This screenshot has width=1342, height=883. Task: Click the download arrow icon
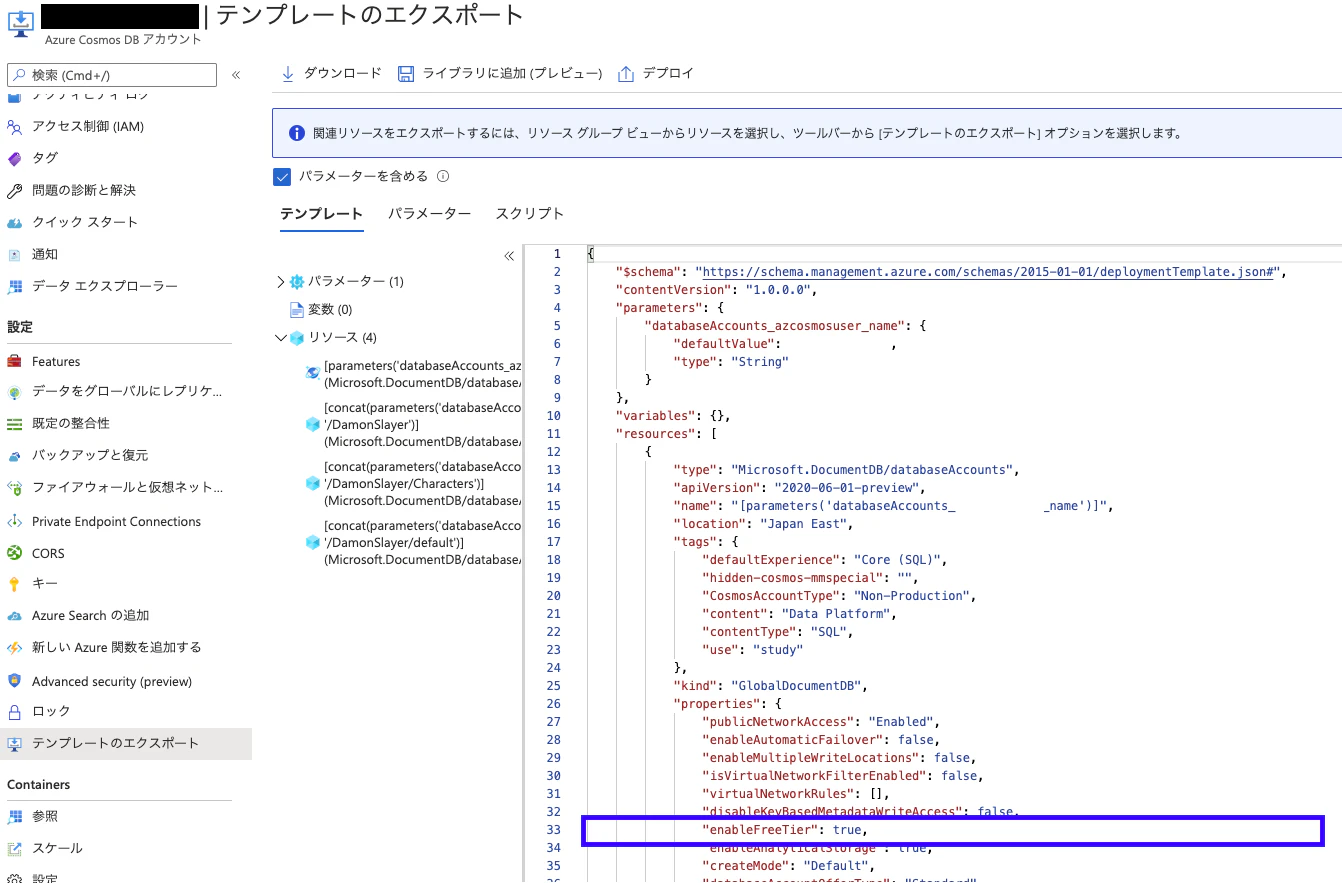coord(288,73)
